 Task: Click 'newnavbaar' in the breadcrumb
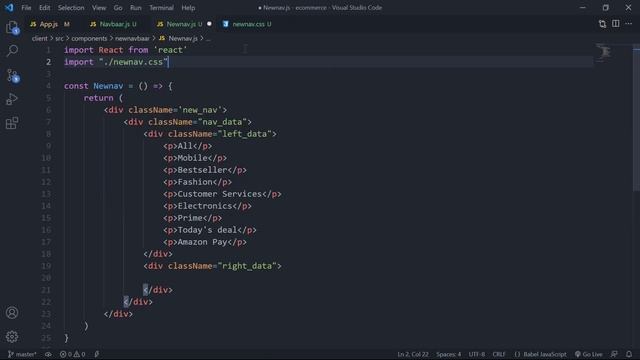tap(132, 38)
